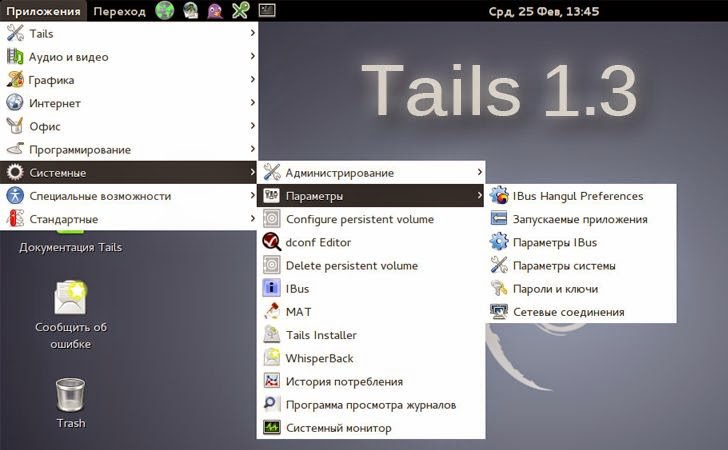The width and height of the screenshot is (728, 450).
Task: Click the Интернет menu label
Action: tap(55, 103)
